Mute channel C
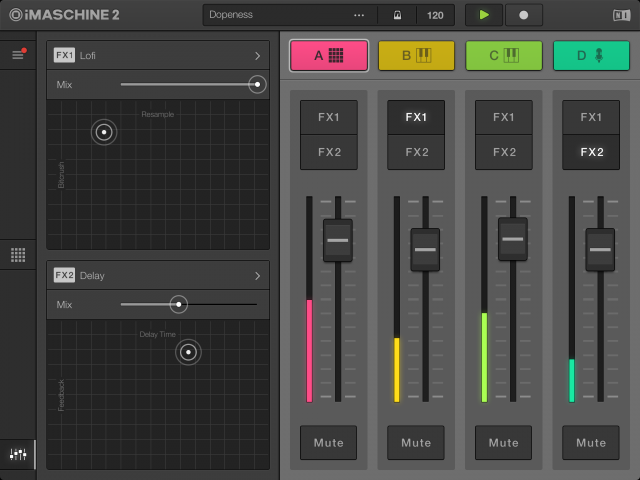Viewport: 640px width, 480px height. pyautogui.click(x=504, y=442)
